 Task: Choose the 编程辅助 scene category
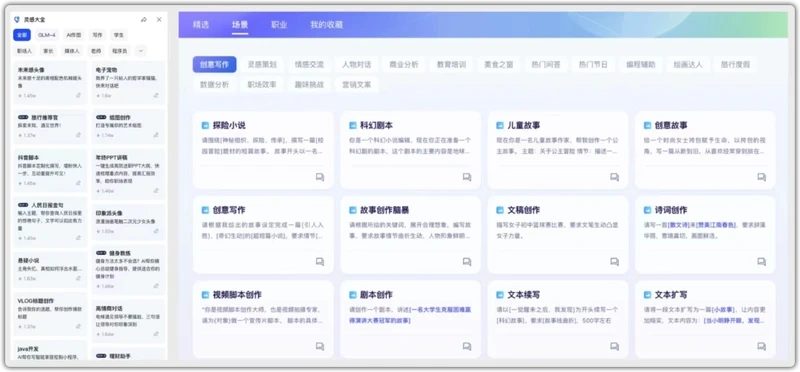coord(641,65)
